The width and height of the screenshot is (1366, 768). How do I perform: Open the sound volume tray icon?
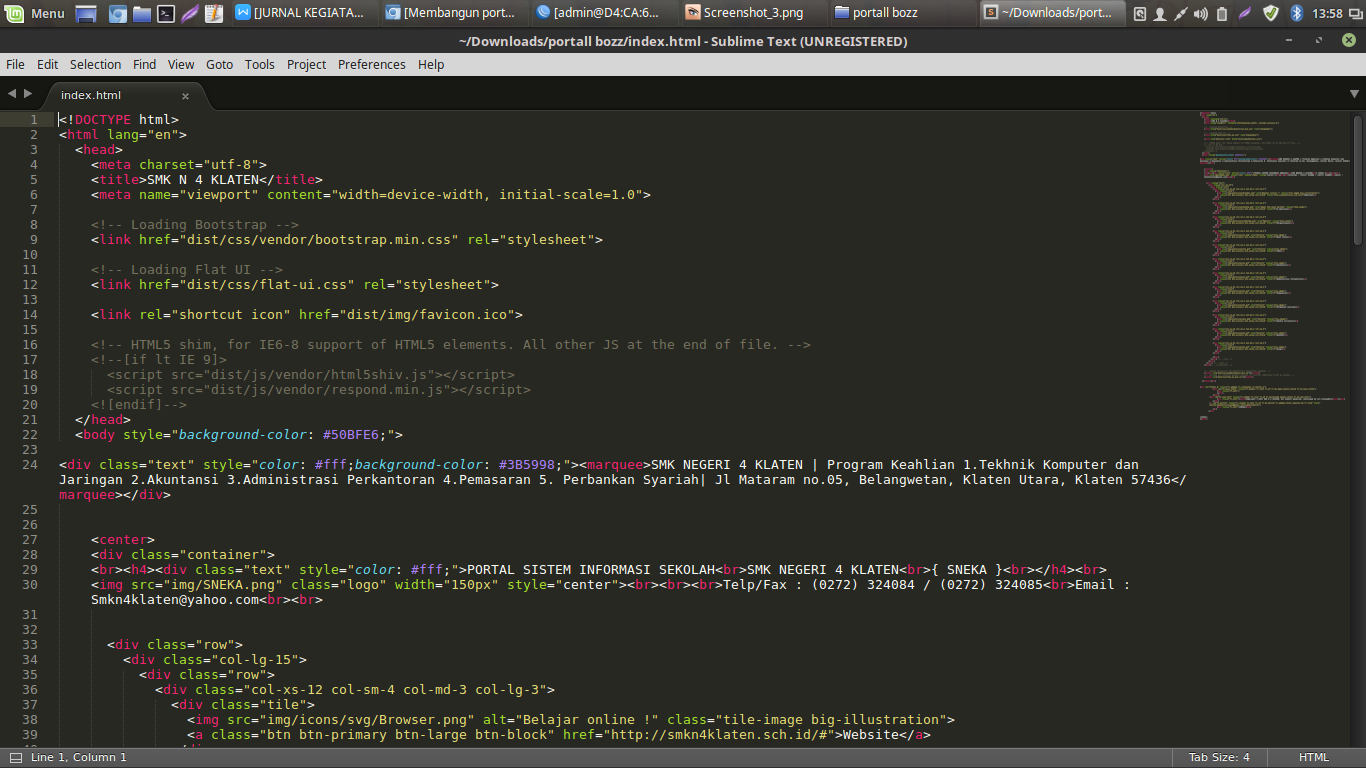coord(1202,13)
